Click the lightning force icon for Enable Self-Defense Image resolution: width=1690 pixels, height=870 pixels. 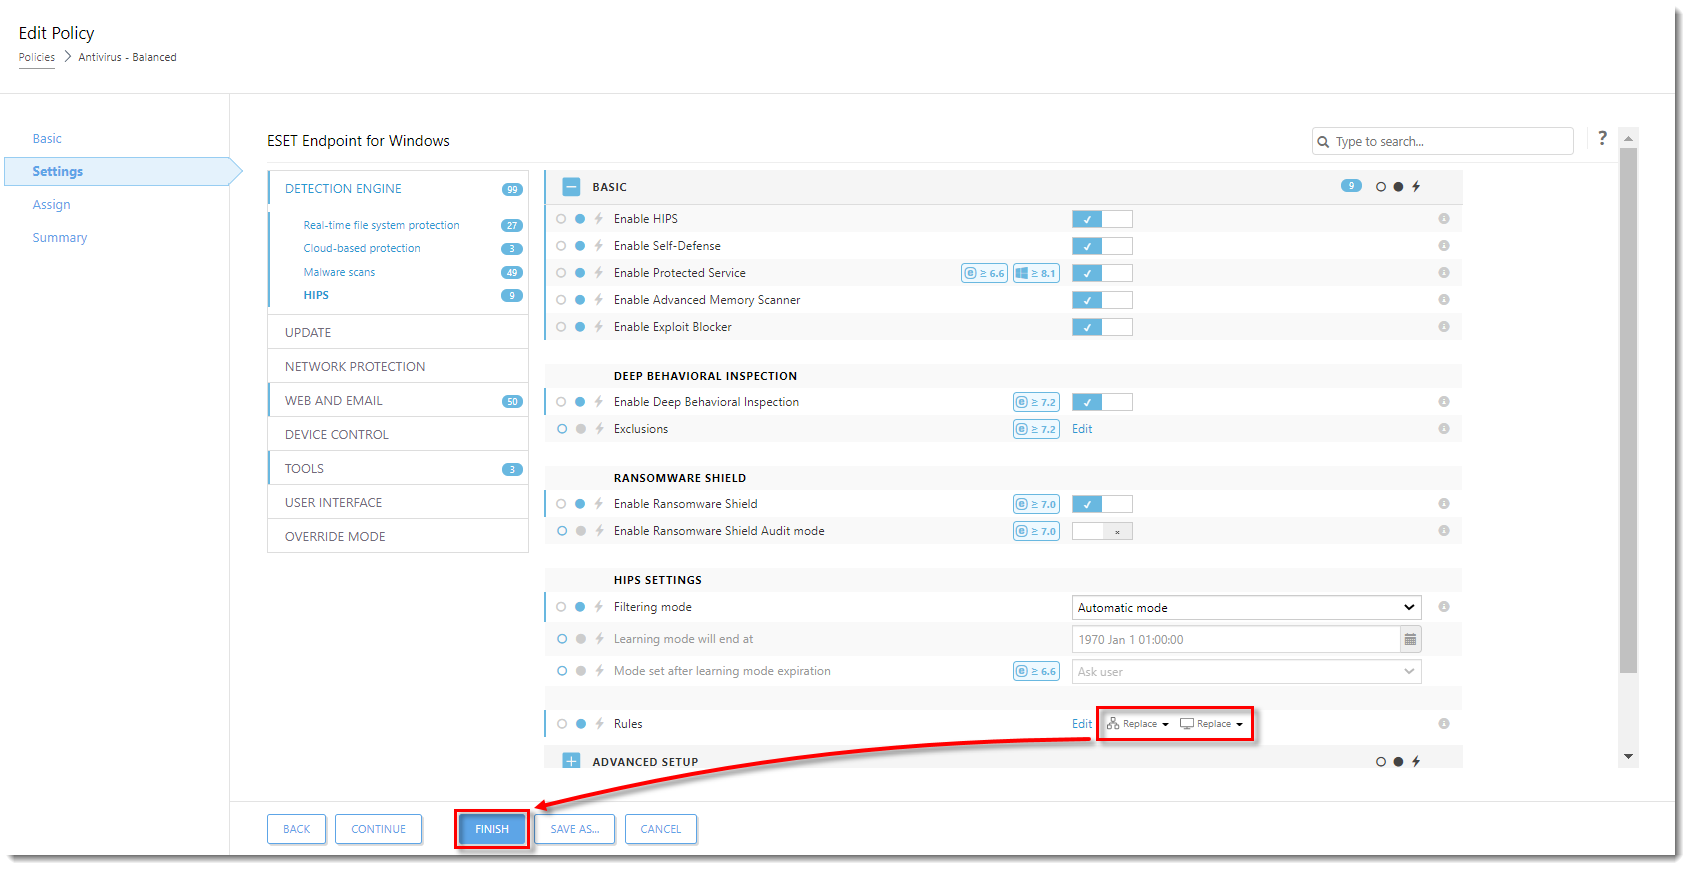pyautogui.click(x=599, y=246)
